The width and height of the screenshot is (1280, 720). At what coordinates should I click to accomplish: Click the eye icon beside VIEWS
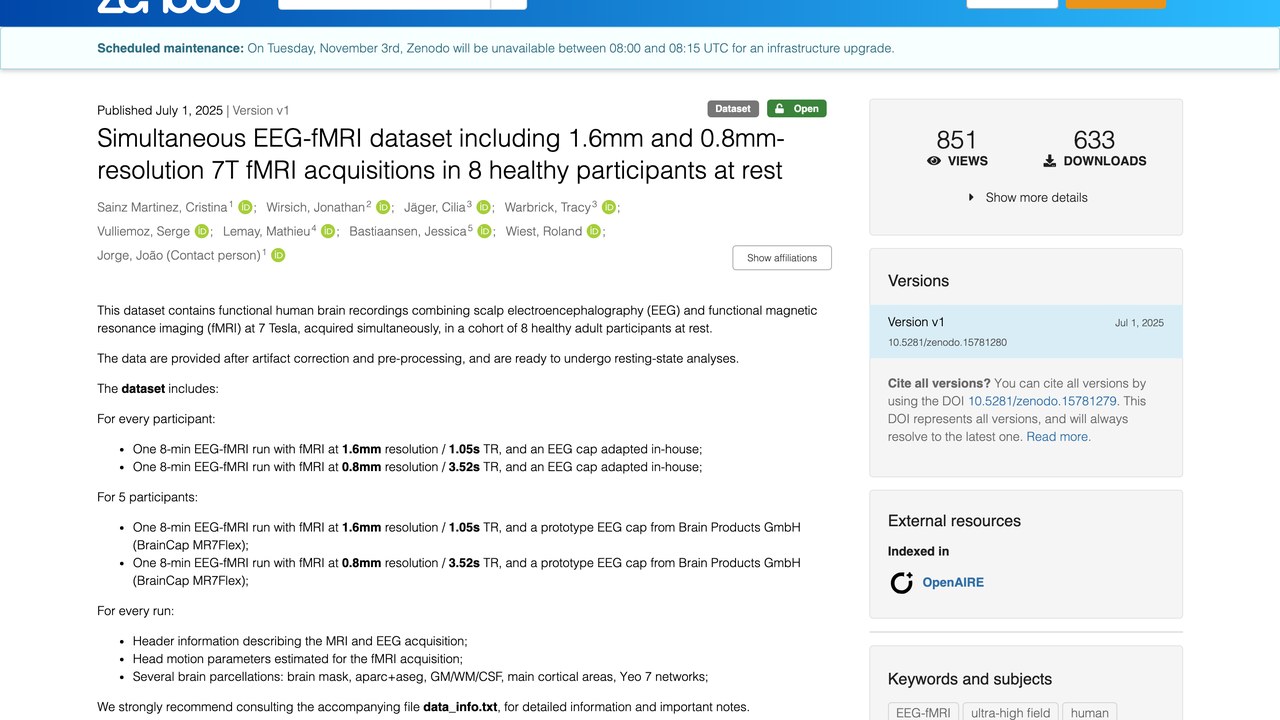pyautogui.click(x=934, y=161)
